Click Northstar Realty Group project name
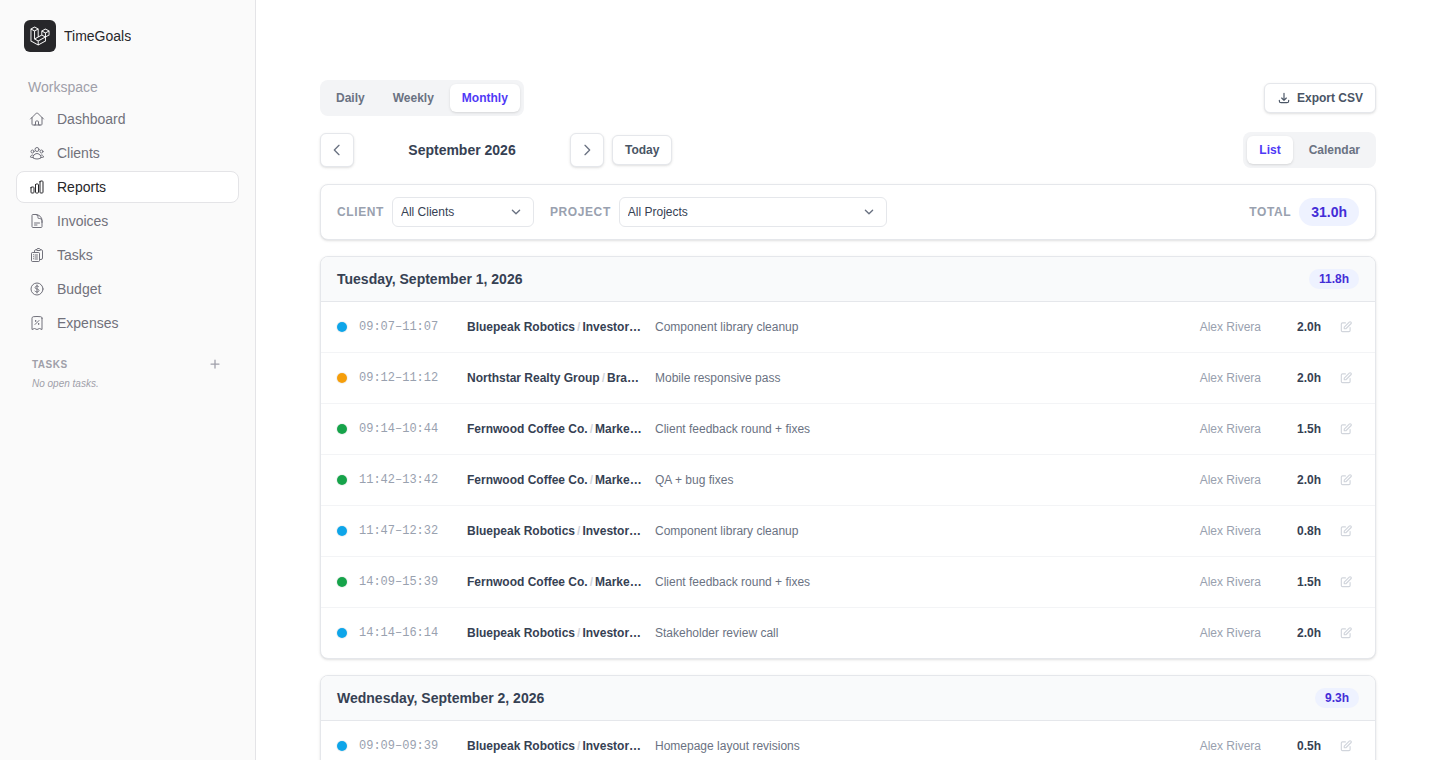This screenshot has width=1440, height=760. click(533, 378)
